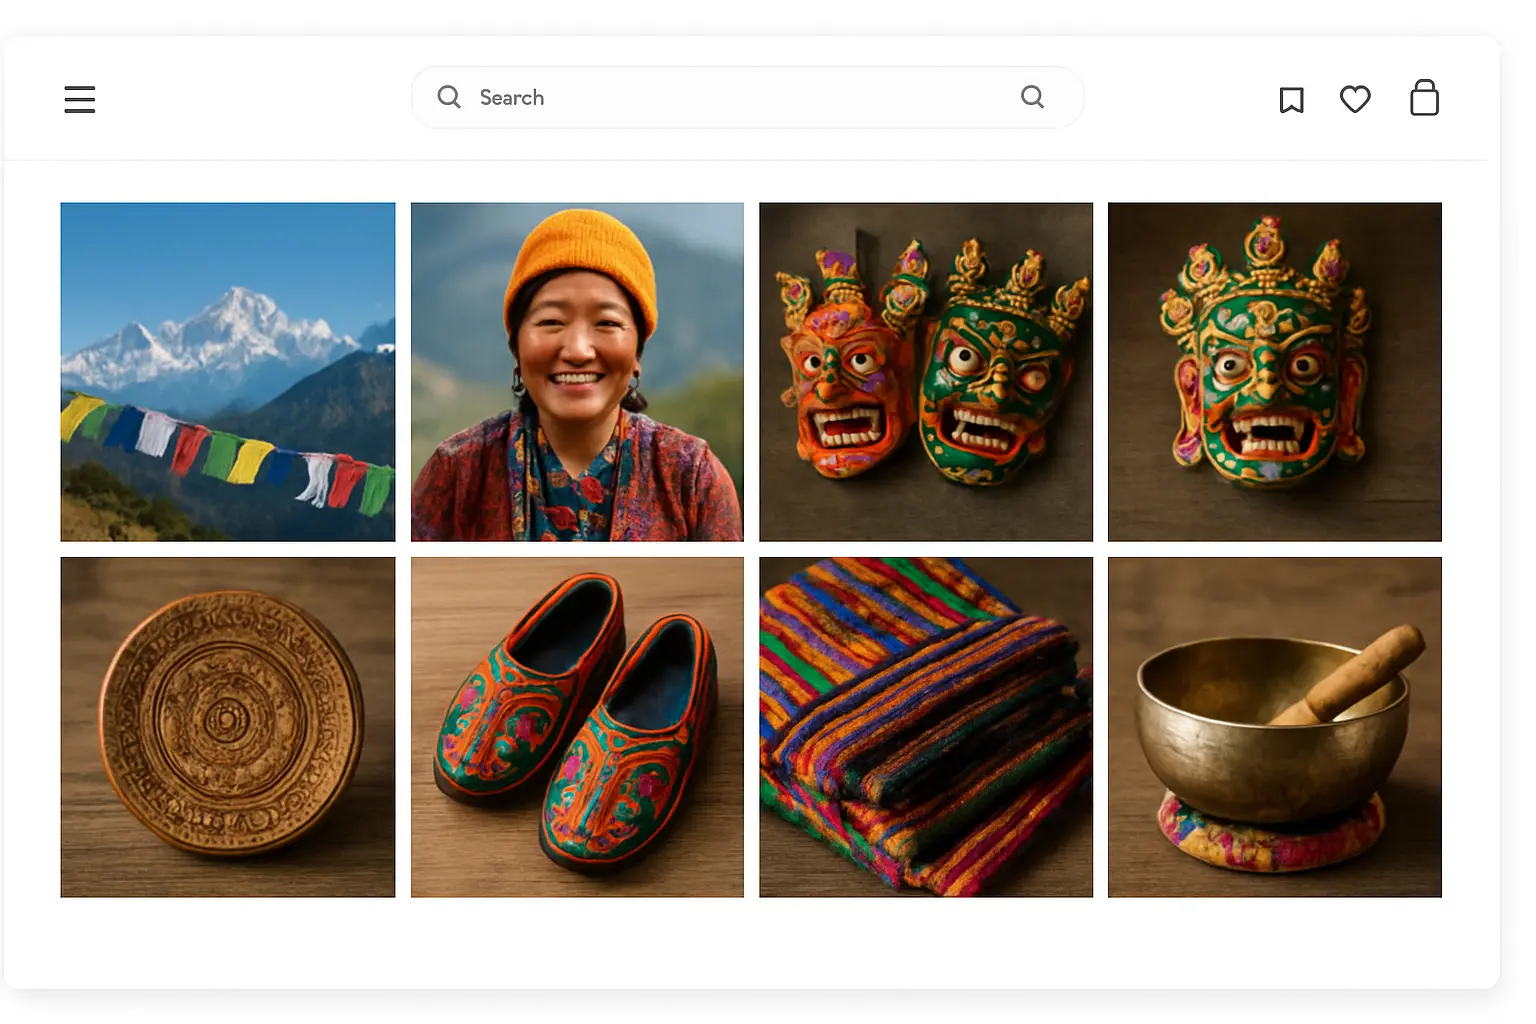Open the snowy mountain prayer flags photo

click(x=228, y=372)
